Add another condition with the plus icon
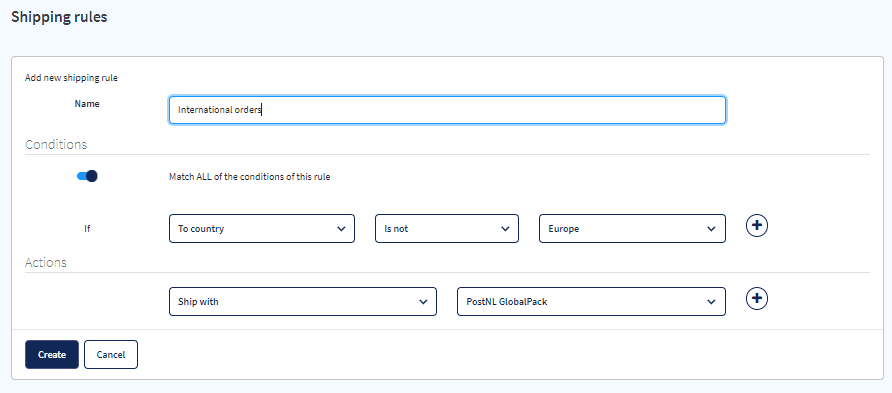892x393 pixels. point(757,226)
